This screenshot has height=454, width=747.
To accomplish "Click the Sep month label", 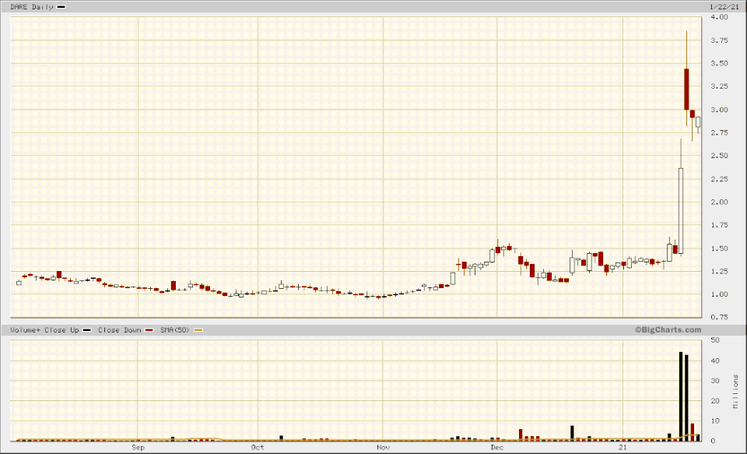I will pyautogui.click(x=138, y=447).
